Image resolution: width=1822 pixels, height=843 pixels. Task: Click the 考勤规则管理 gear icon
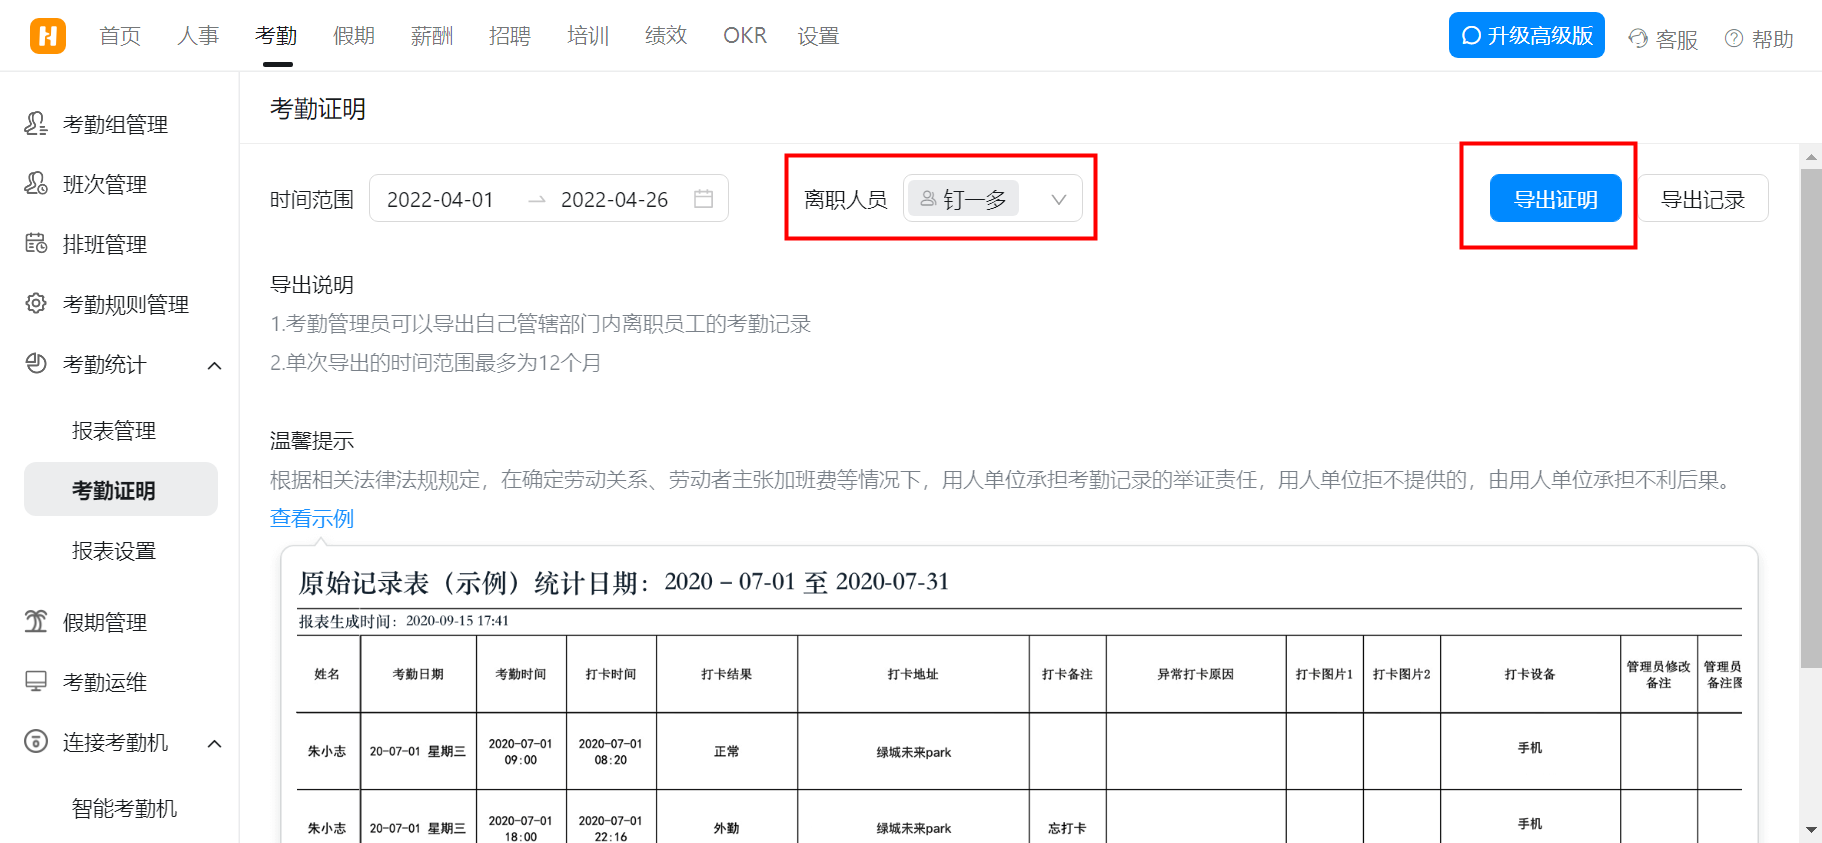pos(36,304)
